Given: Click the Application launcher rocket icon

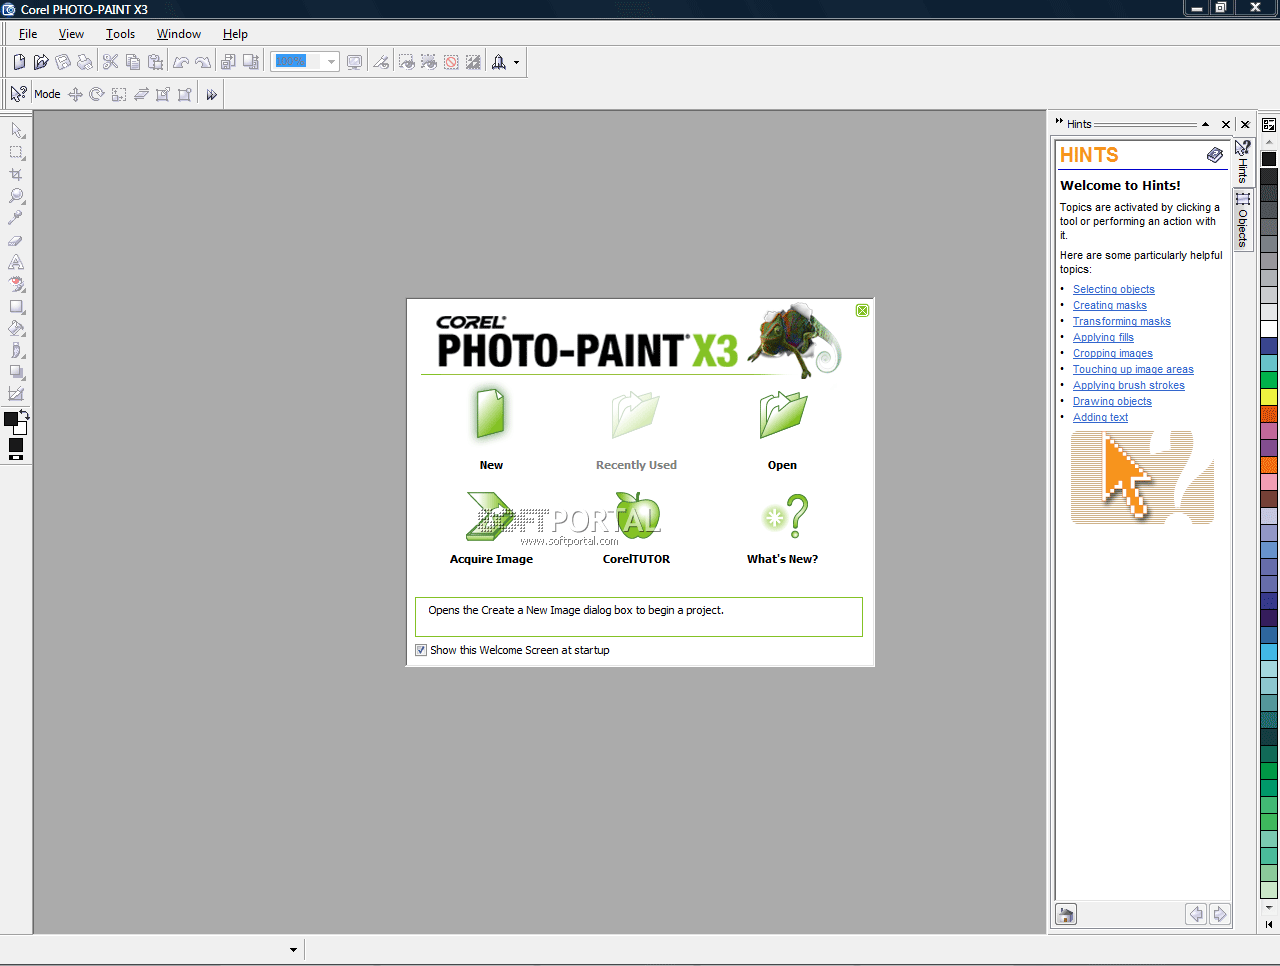Looking at the screenshot, I should pos(499,62).
